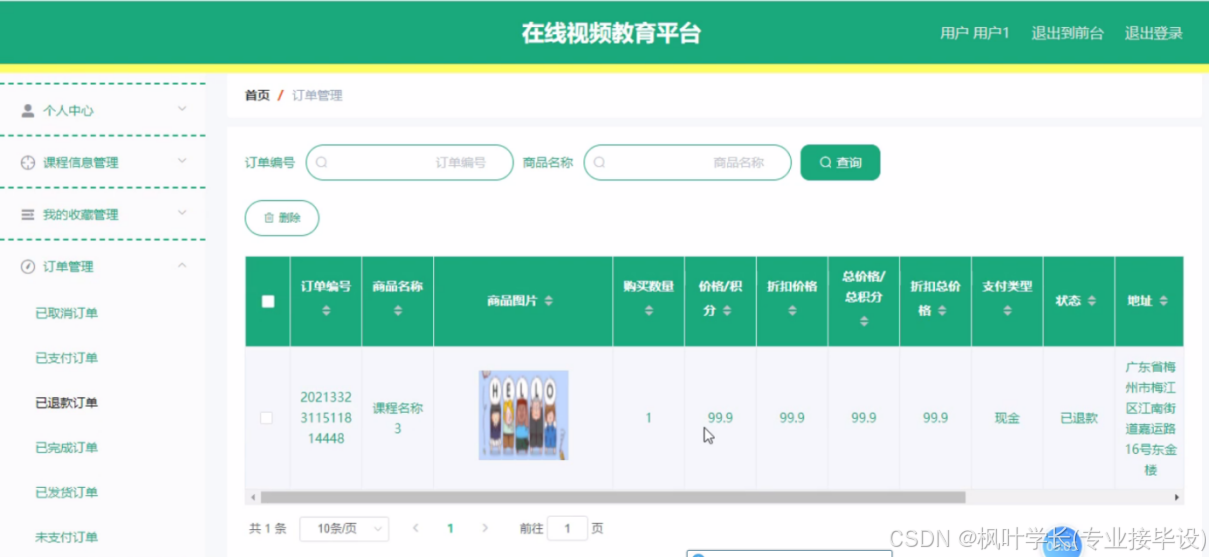Click 用户 用户1 in header

pyautogui.click(x=974, y=33)
